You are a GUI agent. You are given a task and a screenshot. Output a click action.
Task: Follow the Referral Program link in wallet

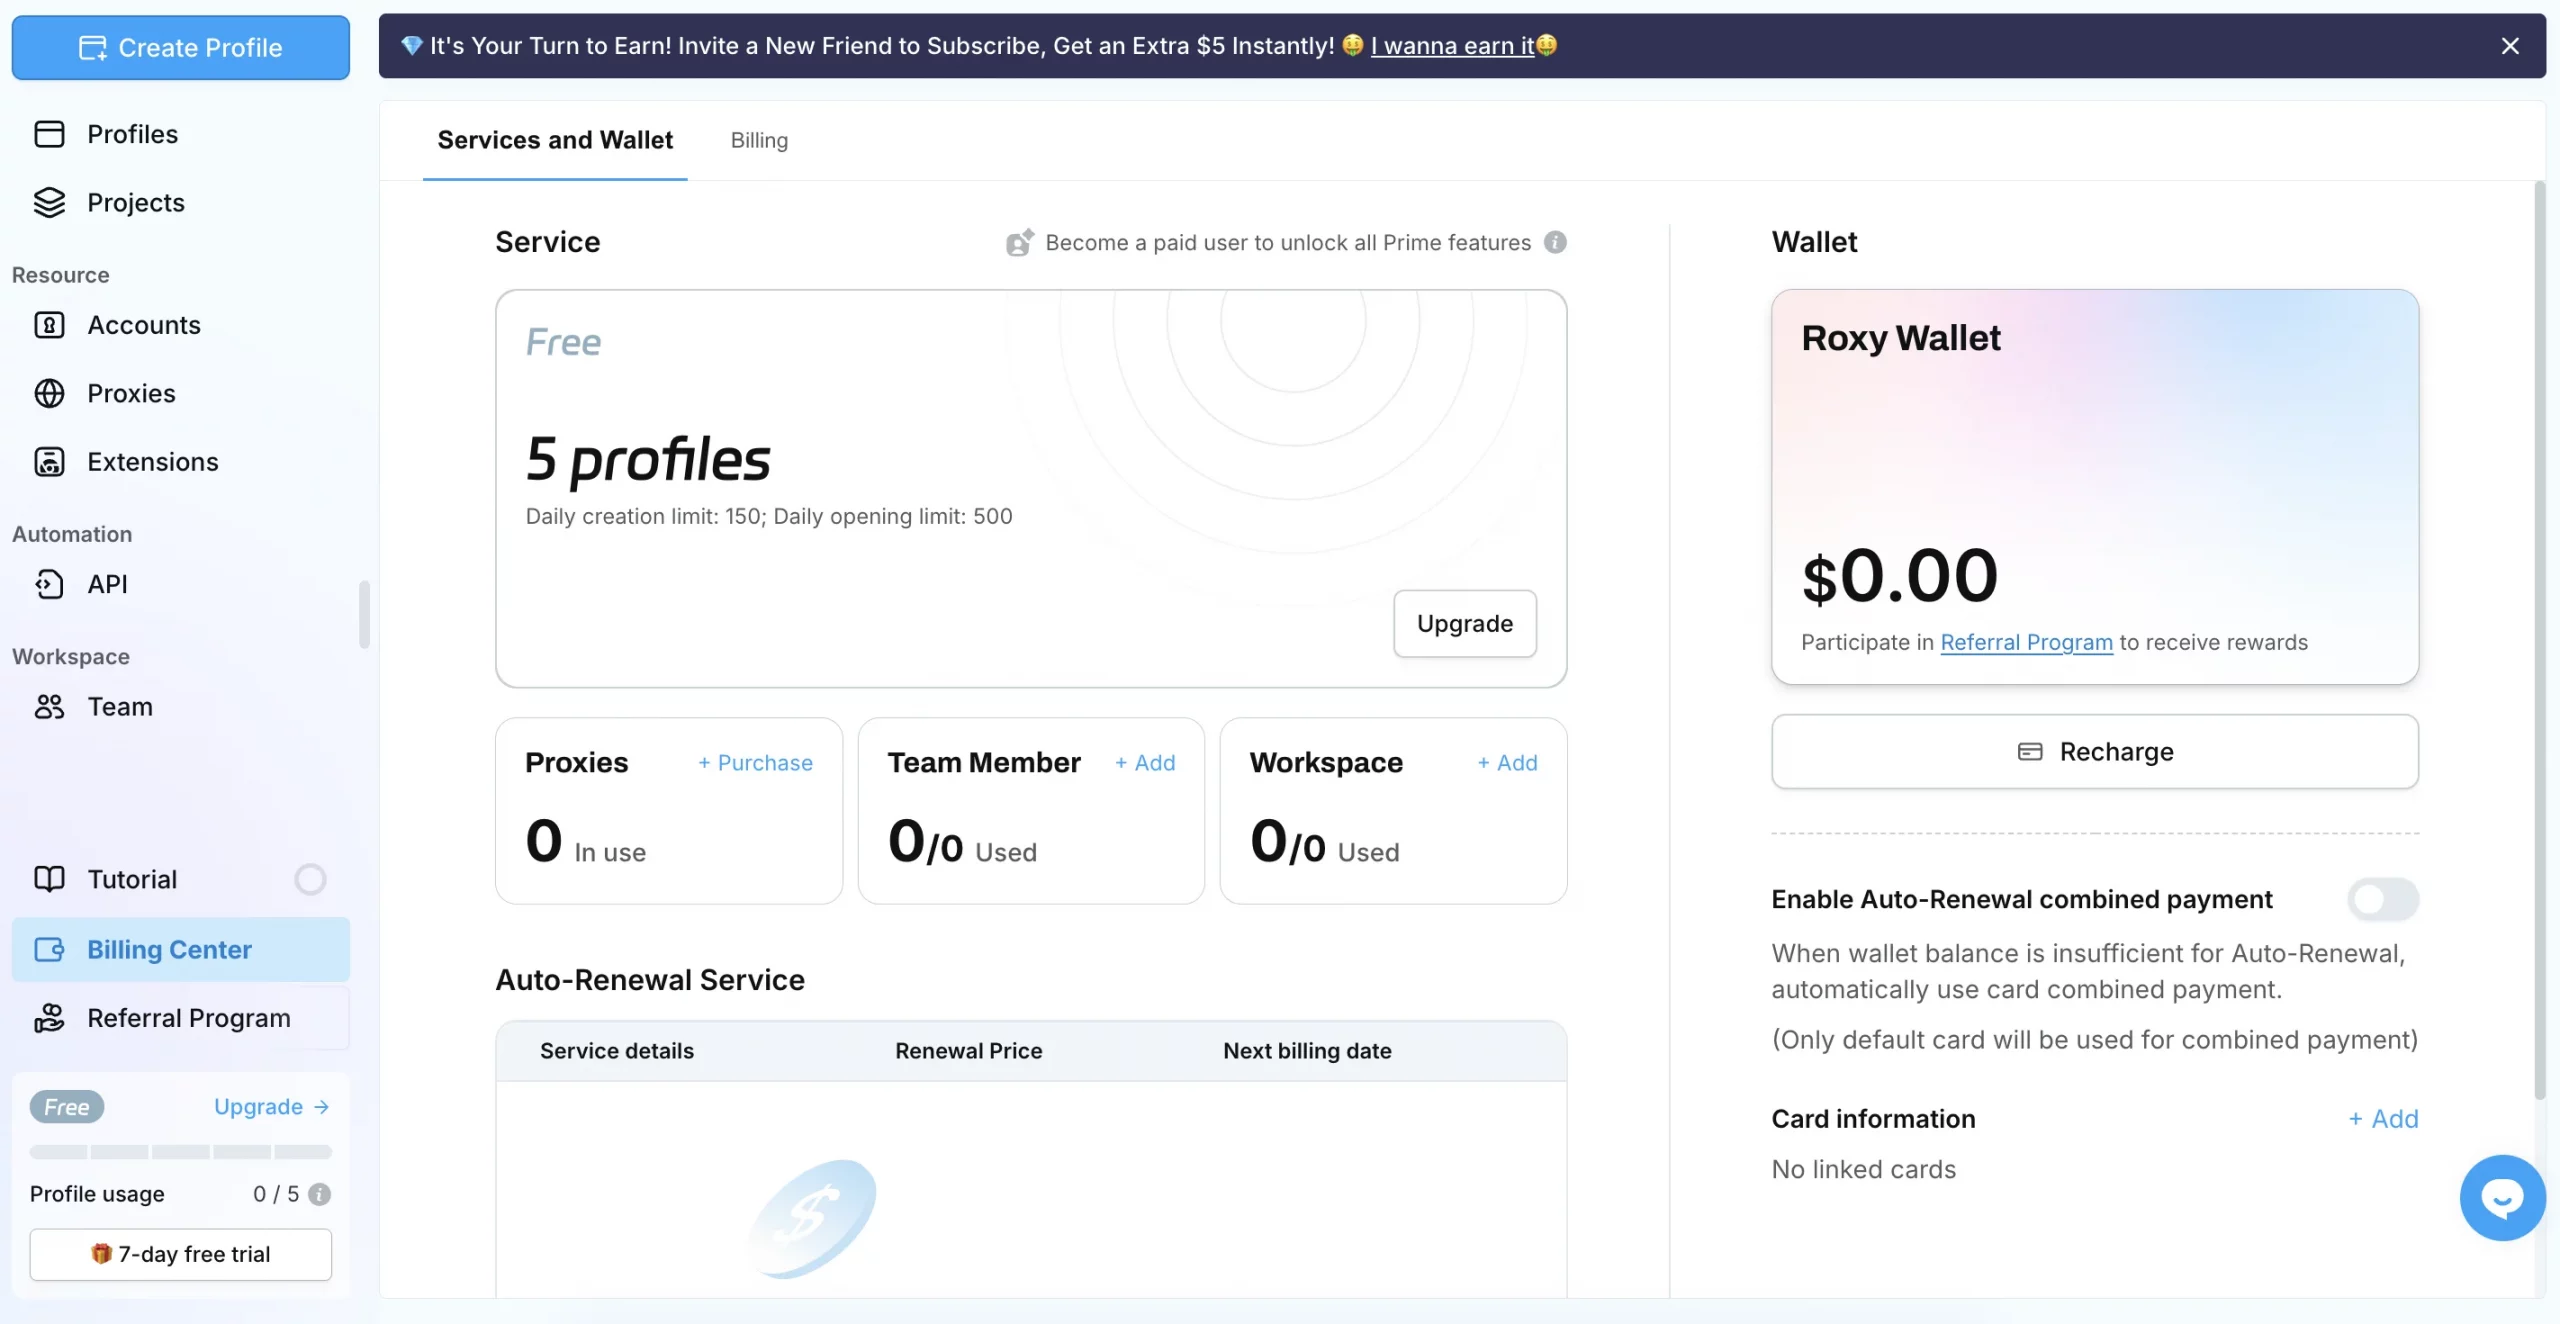[x=2026, y=643]
